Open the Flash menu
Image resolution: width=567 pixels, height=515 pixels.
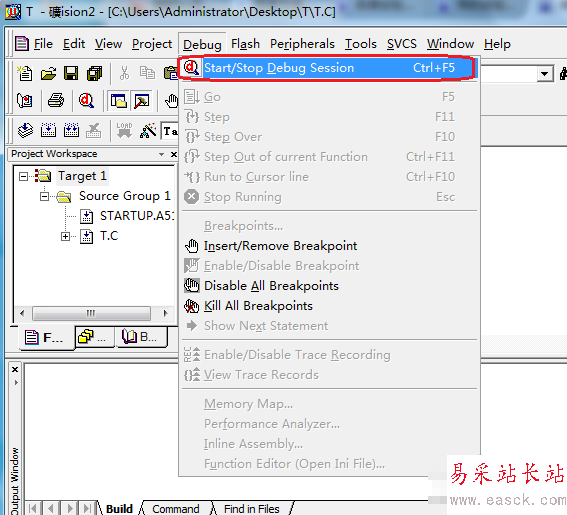pos(245,44)
